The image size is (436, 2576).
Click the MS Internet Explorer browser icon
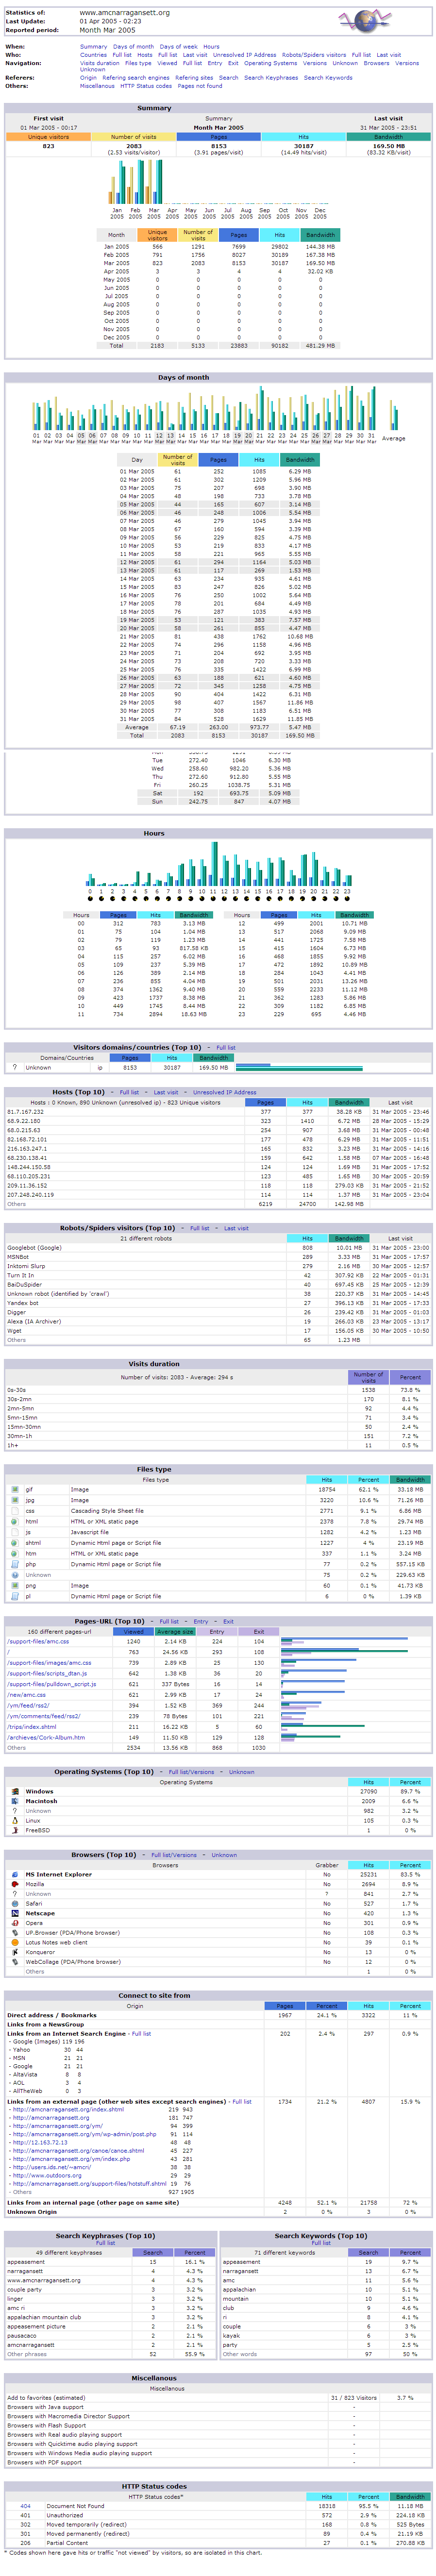15,1874
